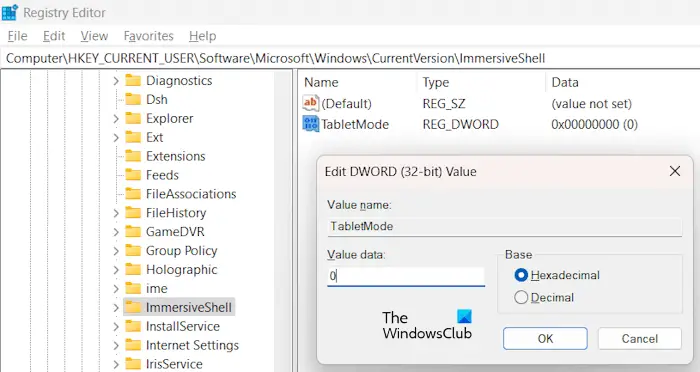700x372 pixels.
Task: Click the Internet Settings folder icon
Action: coord(133,345)
